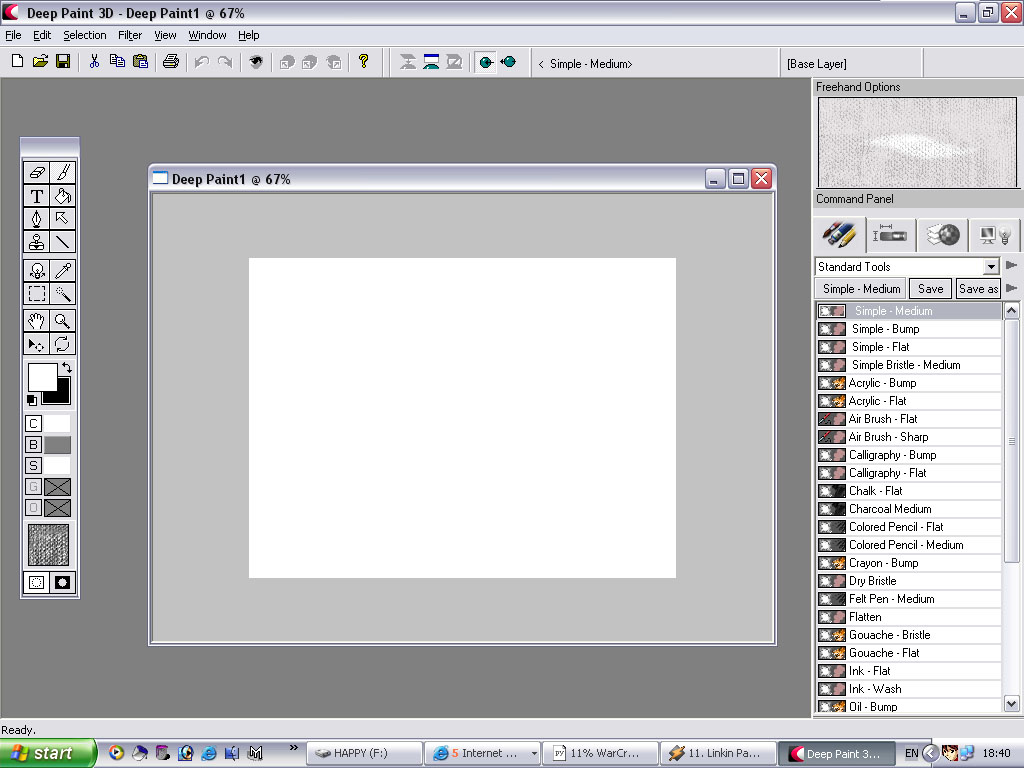Switch to brush settings tab in Command Panel

[x=890, y=234]
